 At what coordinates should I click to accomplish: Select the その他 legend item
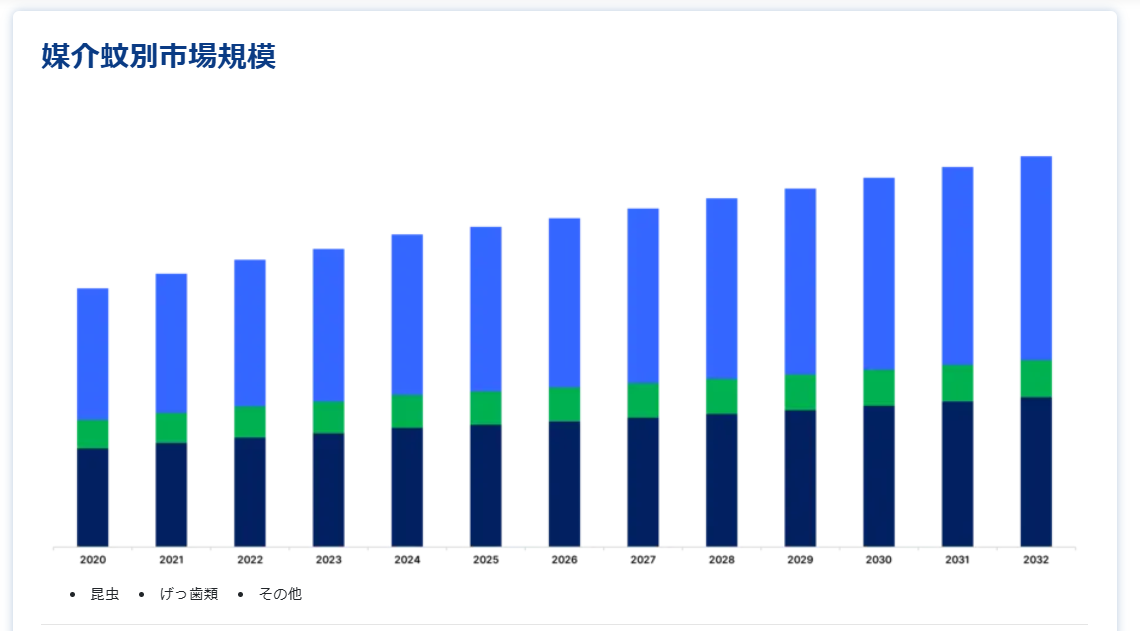pyautogui.click(x=280, y=594)
